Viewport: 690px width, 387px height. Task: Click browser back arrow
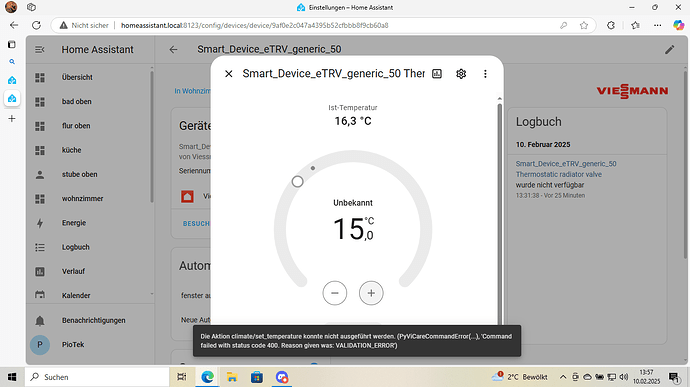(14, 25)
